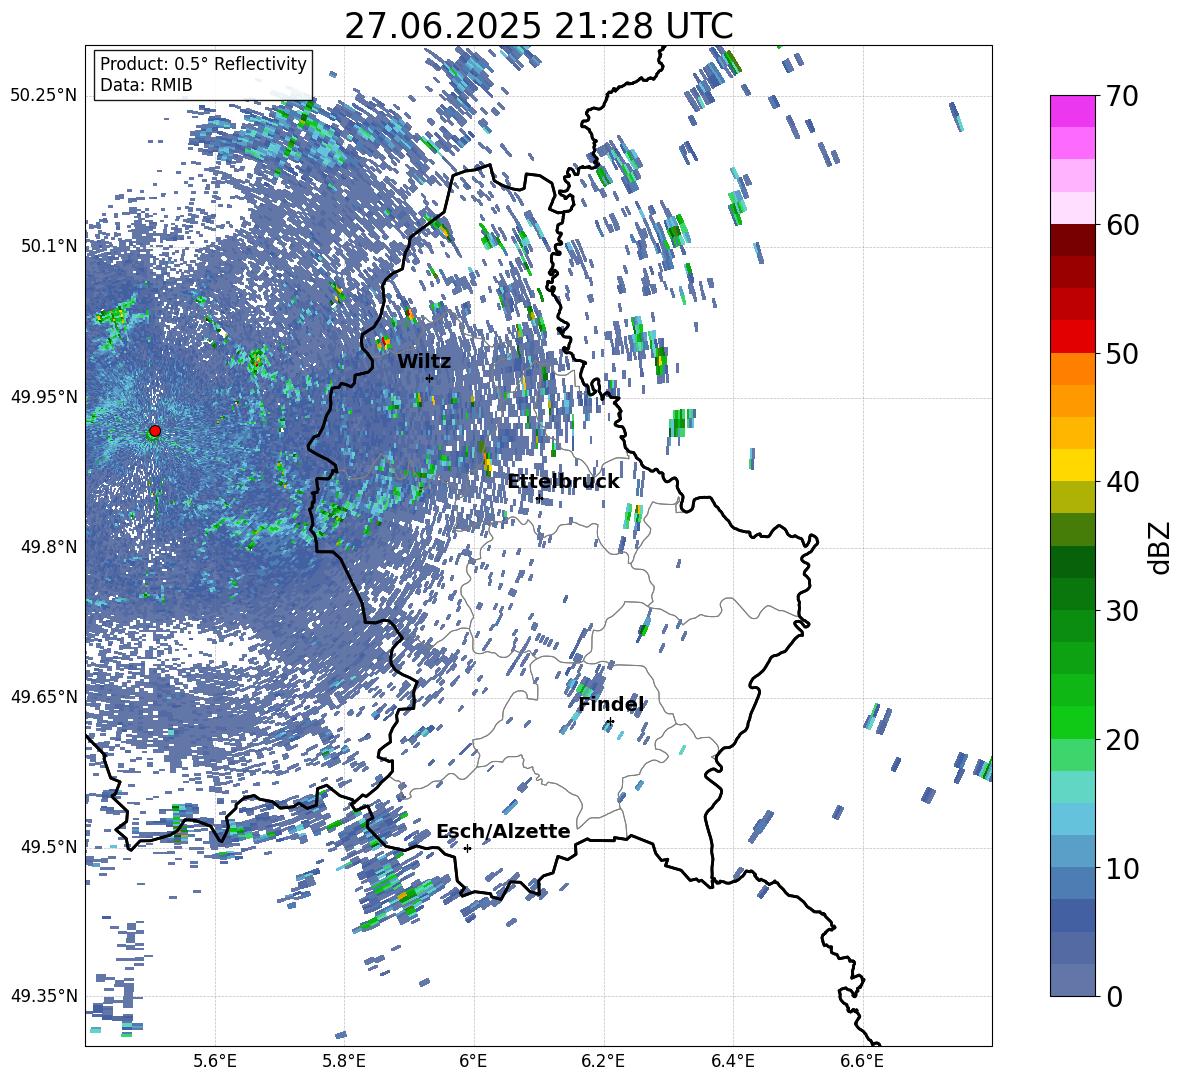Image resolution: width=1184 pixels, height=1081 pixels.
Task: Click the 49.65°N latitude label
Action: pos(44,697)
